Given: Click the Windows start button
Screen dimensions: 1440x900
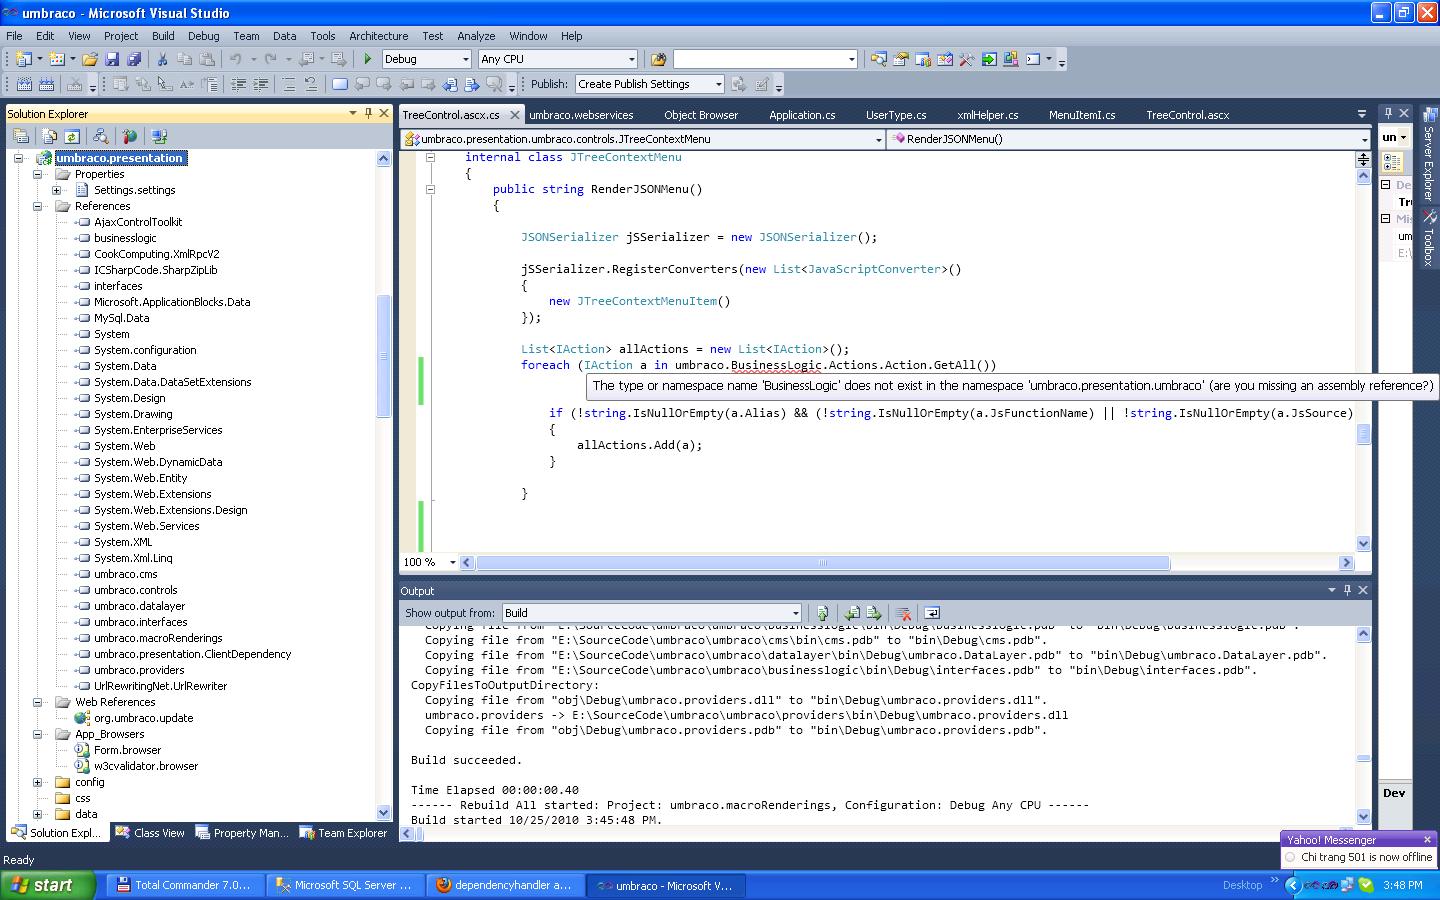Looking at the screenshot, I should [x=47, y=885].
